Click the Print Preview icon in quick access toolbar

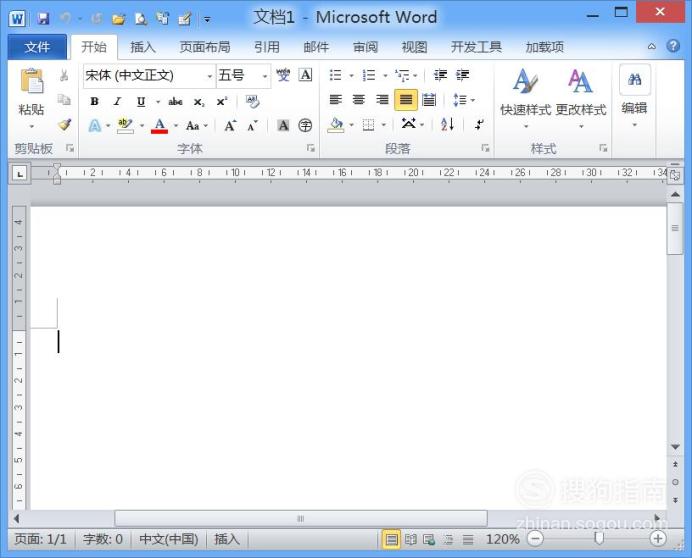(141, 19)
